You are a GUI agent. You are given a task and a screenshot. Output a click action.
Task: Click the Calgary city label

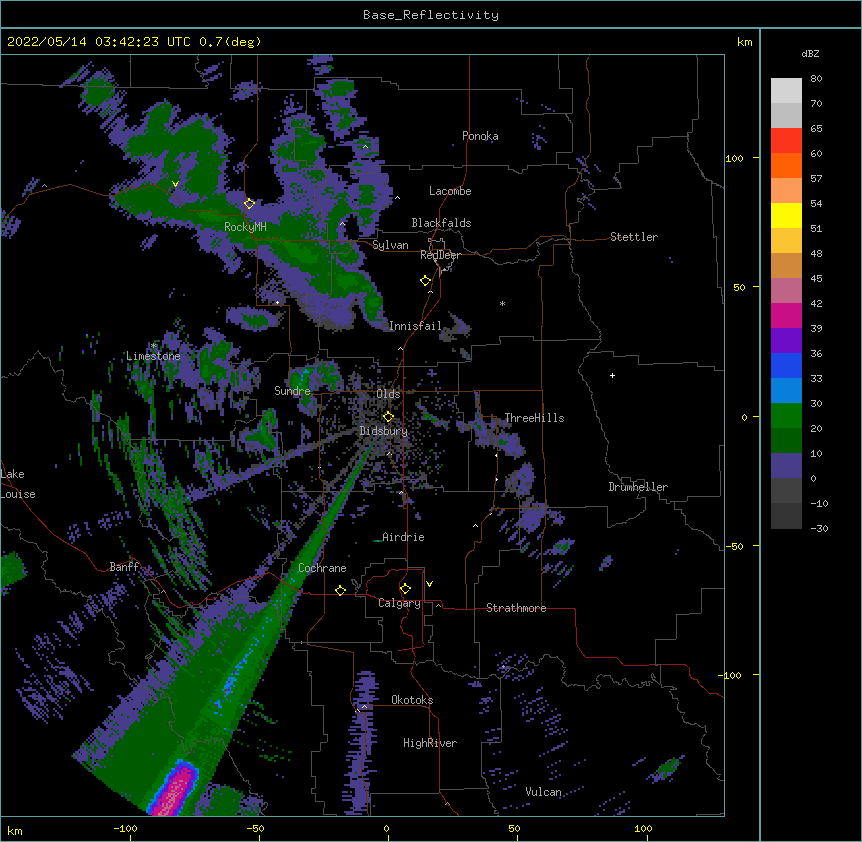tap(399, 603)
